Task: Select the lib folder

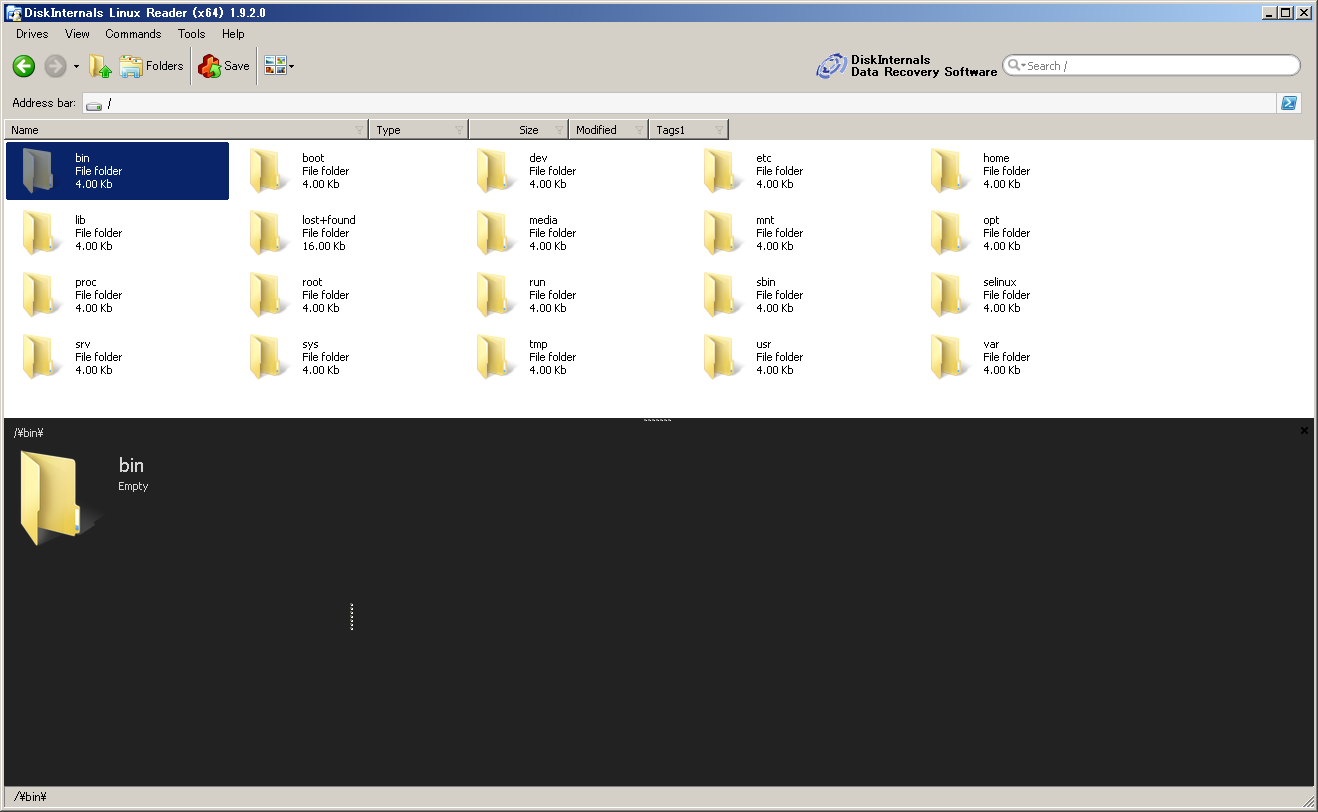Action: coord(117,233)
